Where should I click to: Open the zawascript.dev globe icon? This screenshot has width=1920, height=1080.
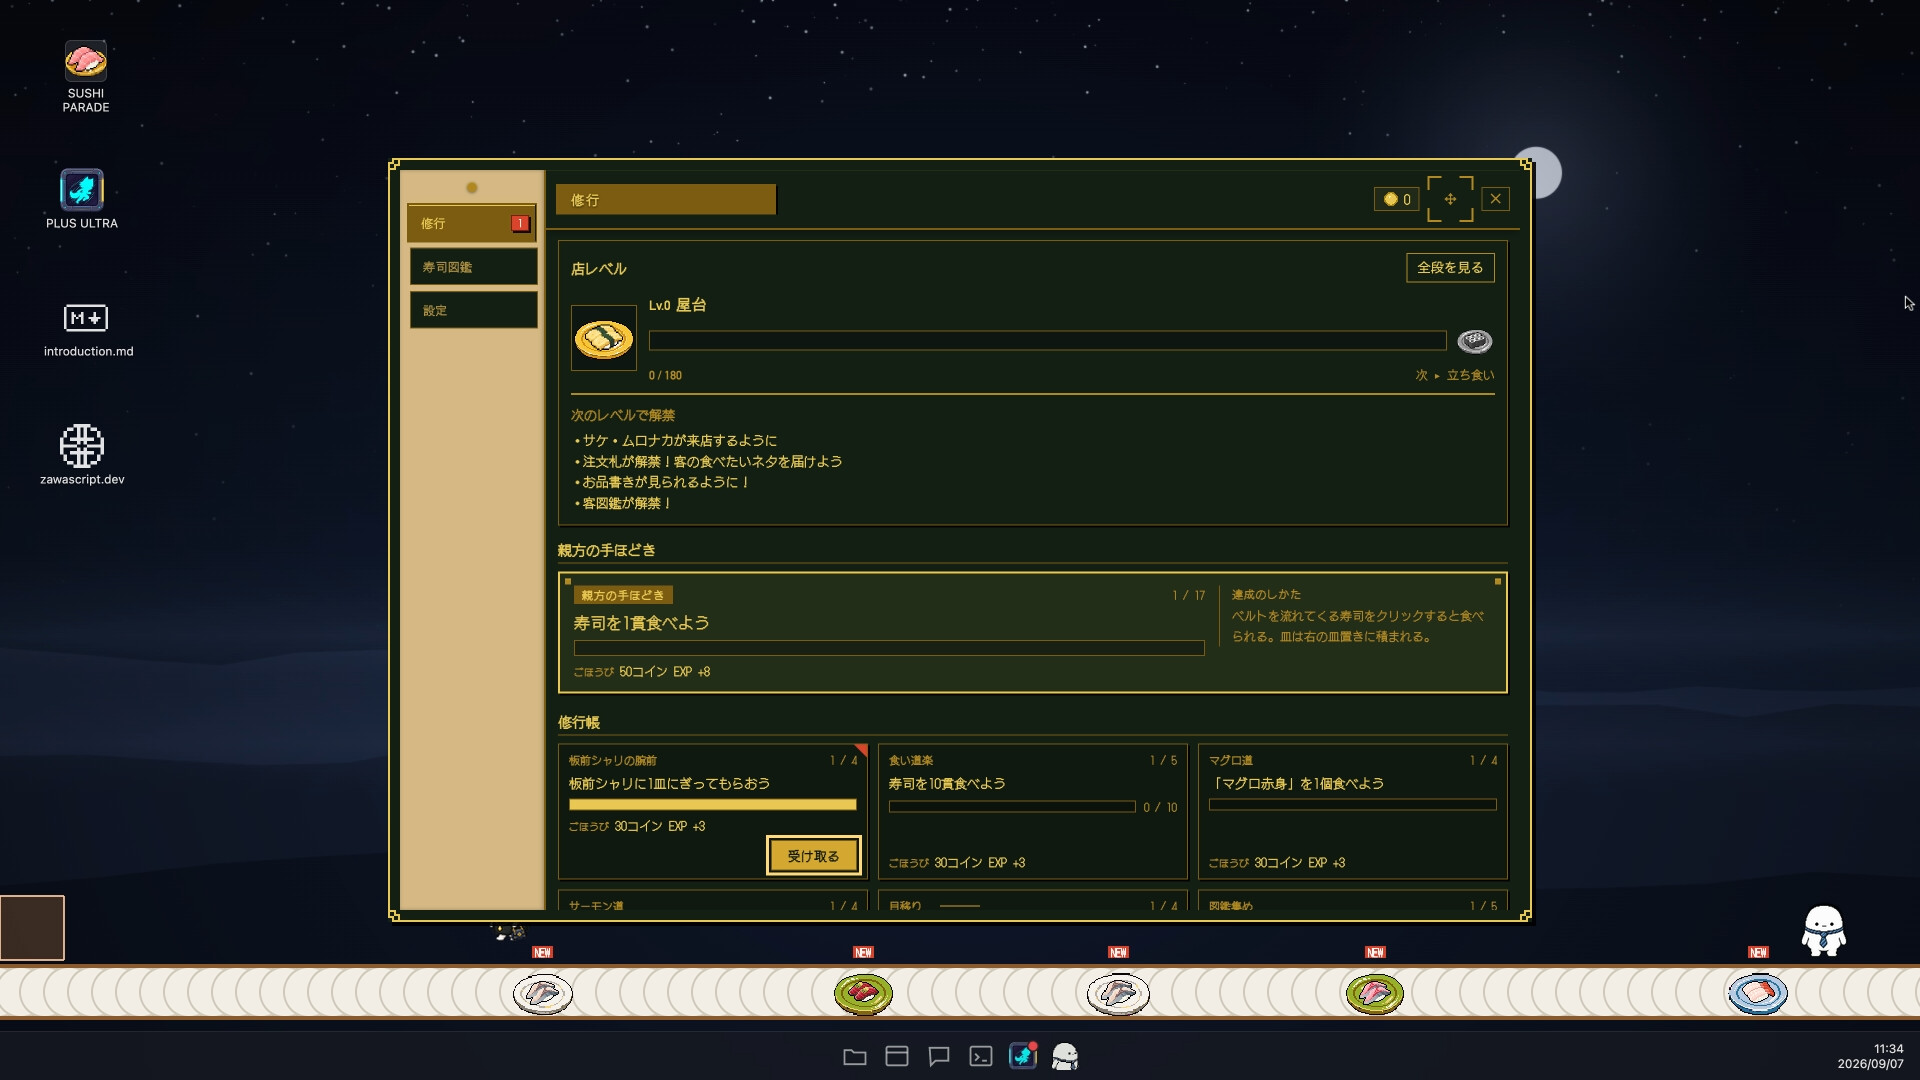click(x=82, y=445)
